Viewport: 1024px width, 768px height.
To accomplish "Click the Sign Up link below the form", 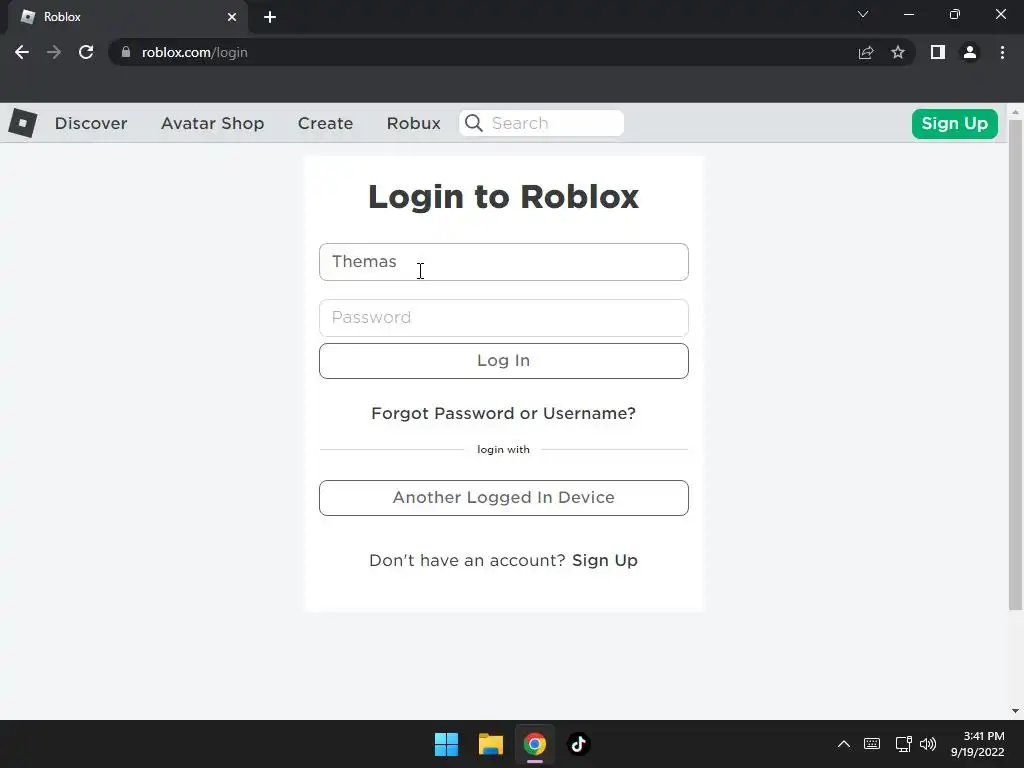I will (x=605, y=560).
